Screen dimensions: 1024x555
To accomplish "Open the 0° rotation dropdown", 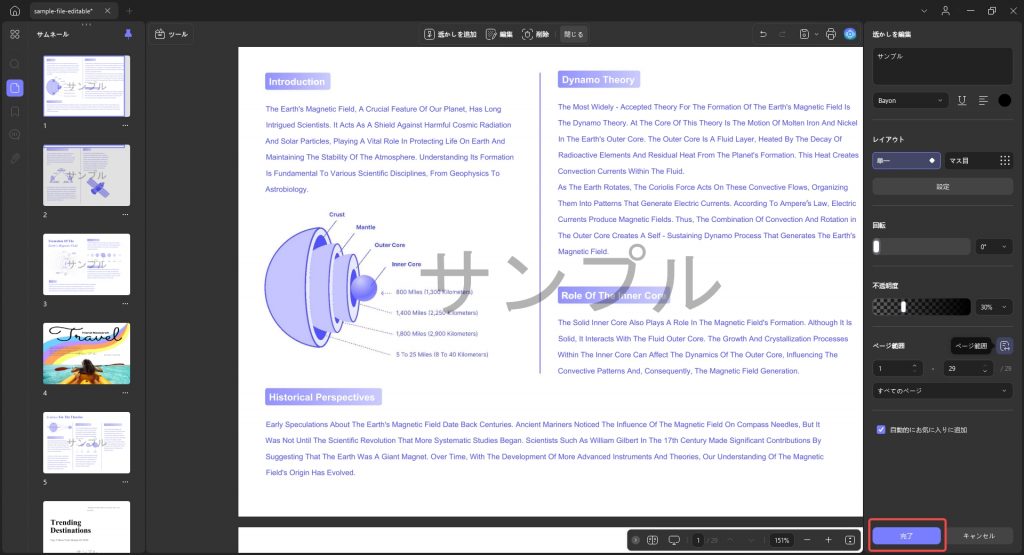I will [x=994, y=246].
